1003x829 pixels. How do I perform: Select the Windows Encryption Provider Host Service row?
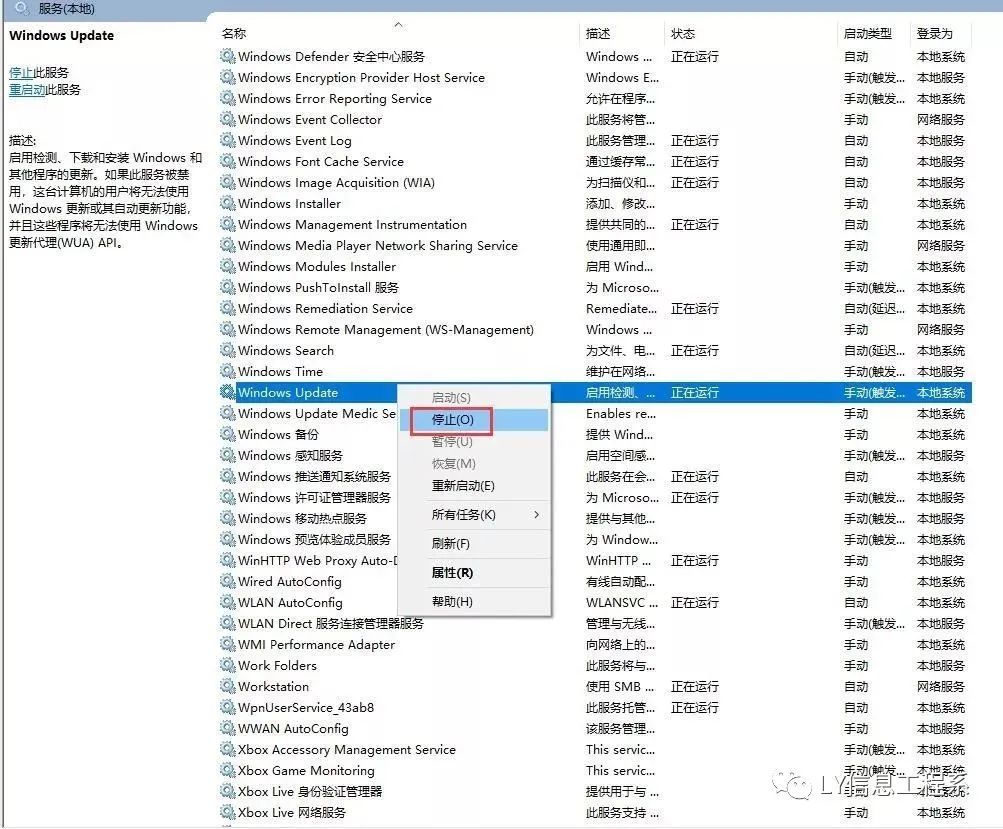point(595,77)
